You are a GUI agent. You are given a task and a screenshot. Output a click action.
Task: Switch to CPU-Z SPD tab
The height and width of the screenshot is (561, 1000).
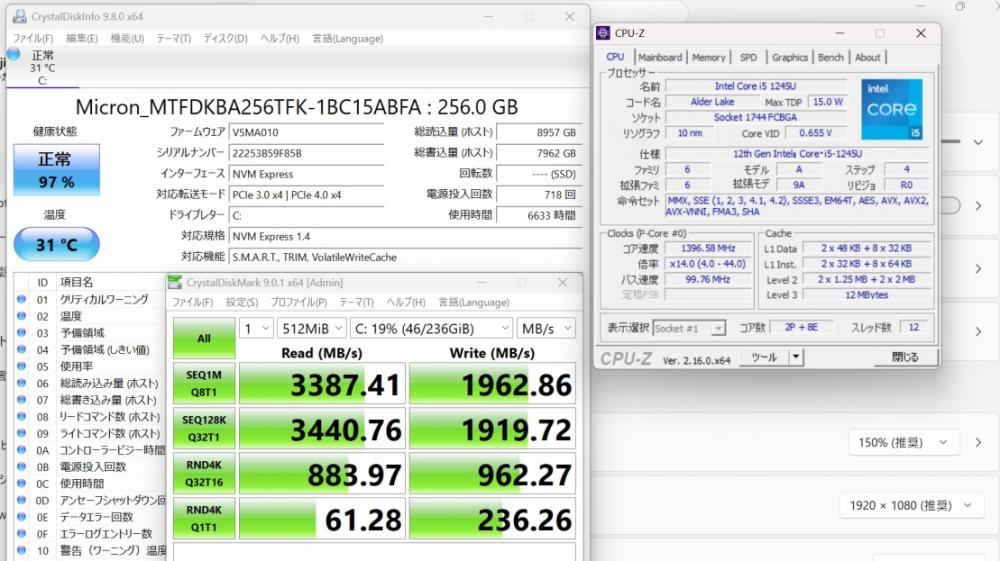pos(748,57)
